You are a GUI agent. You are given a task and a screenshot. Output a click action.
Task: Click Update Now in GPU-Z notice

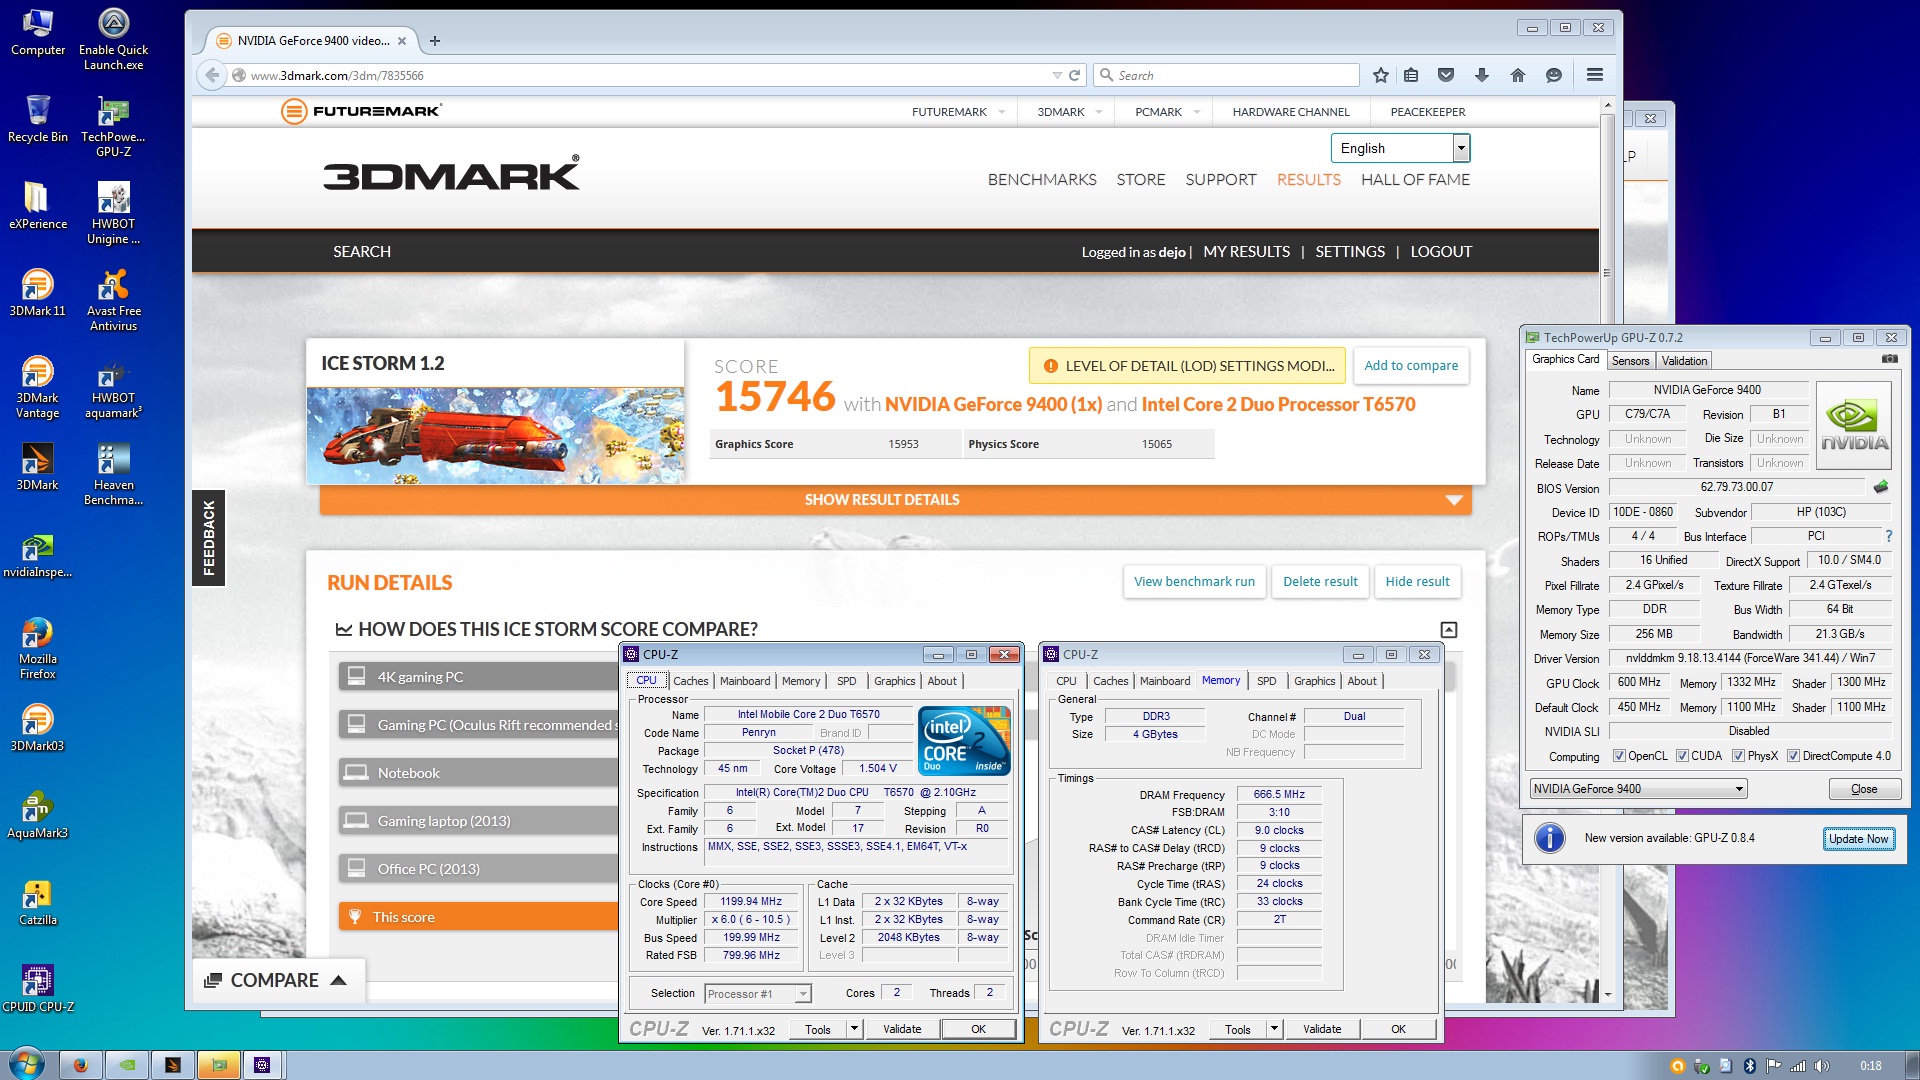[1858, 839]
